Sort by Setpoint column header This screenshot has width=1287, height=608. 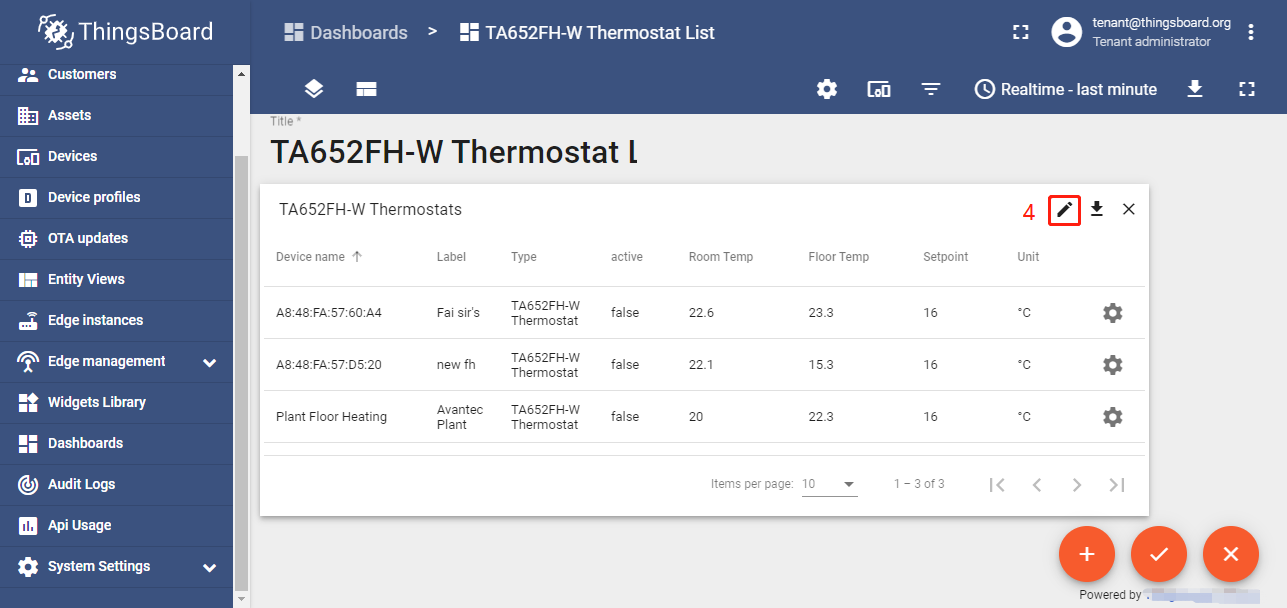pos(946,257)
